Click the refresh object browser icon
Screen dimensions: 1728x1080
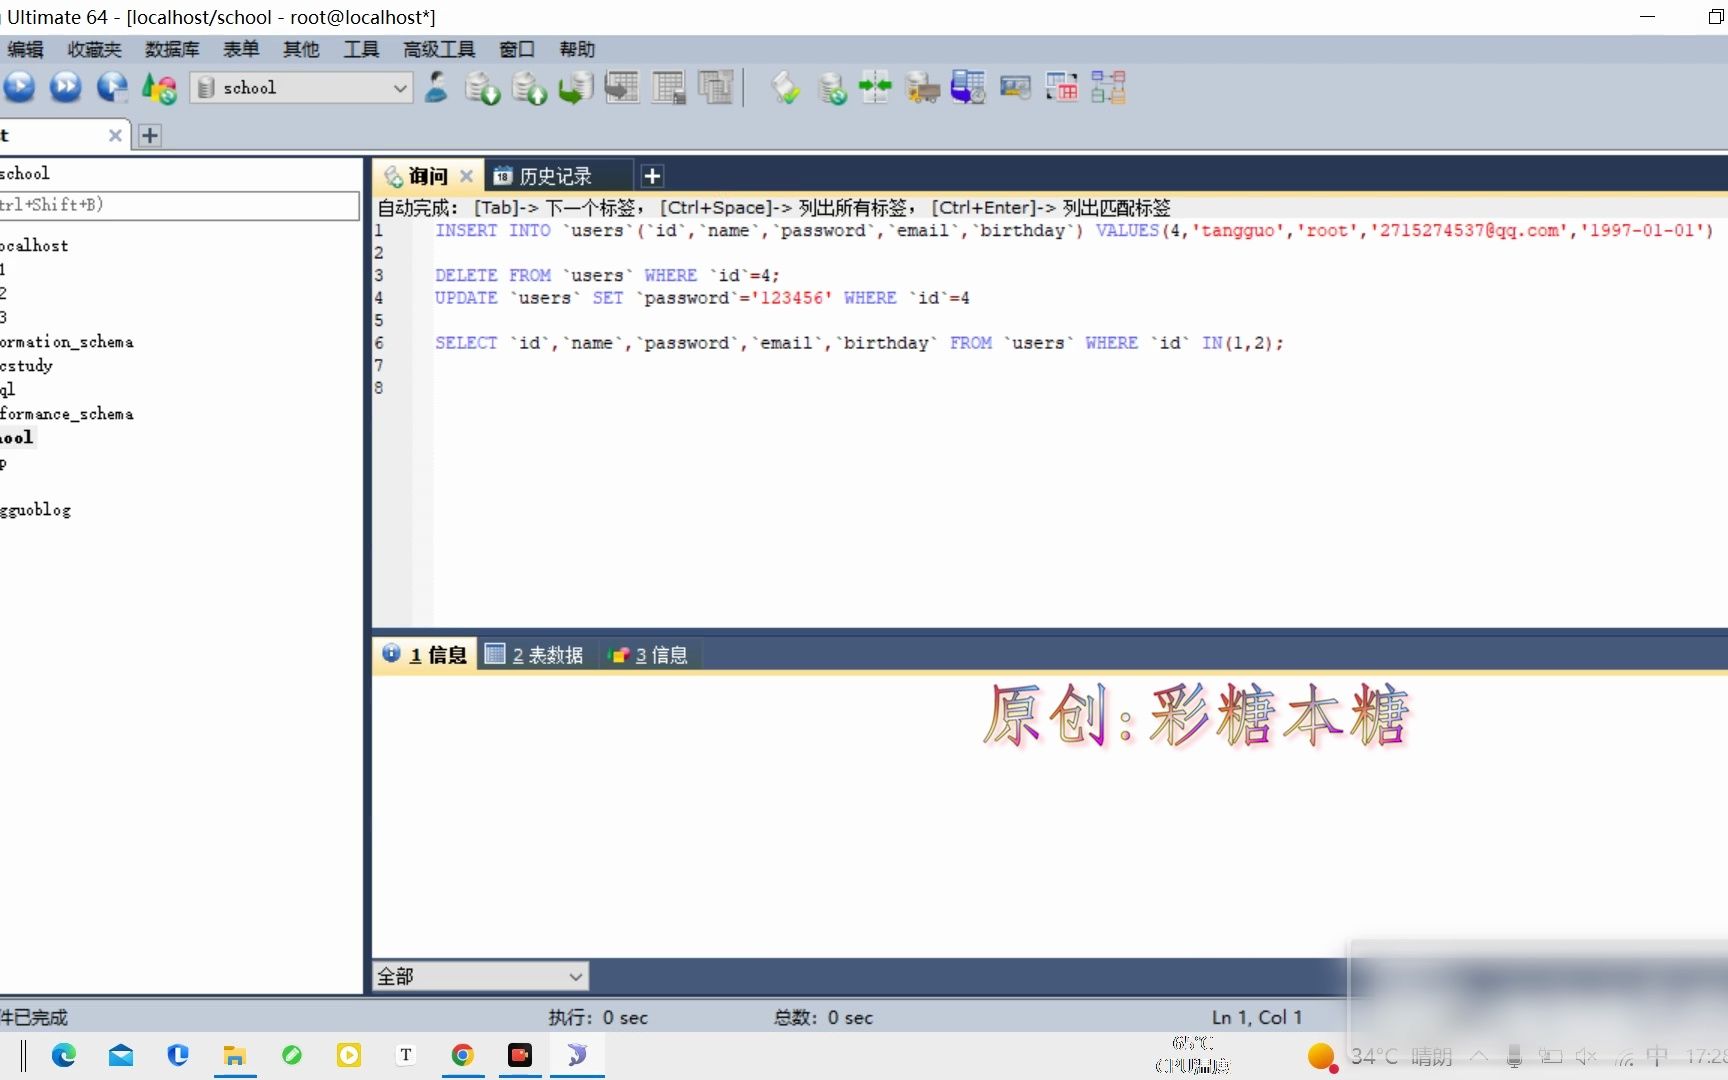pyautogui.click(x=159, y=88)
